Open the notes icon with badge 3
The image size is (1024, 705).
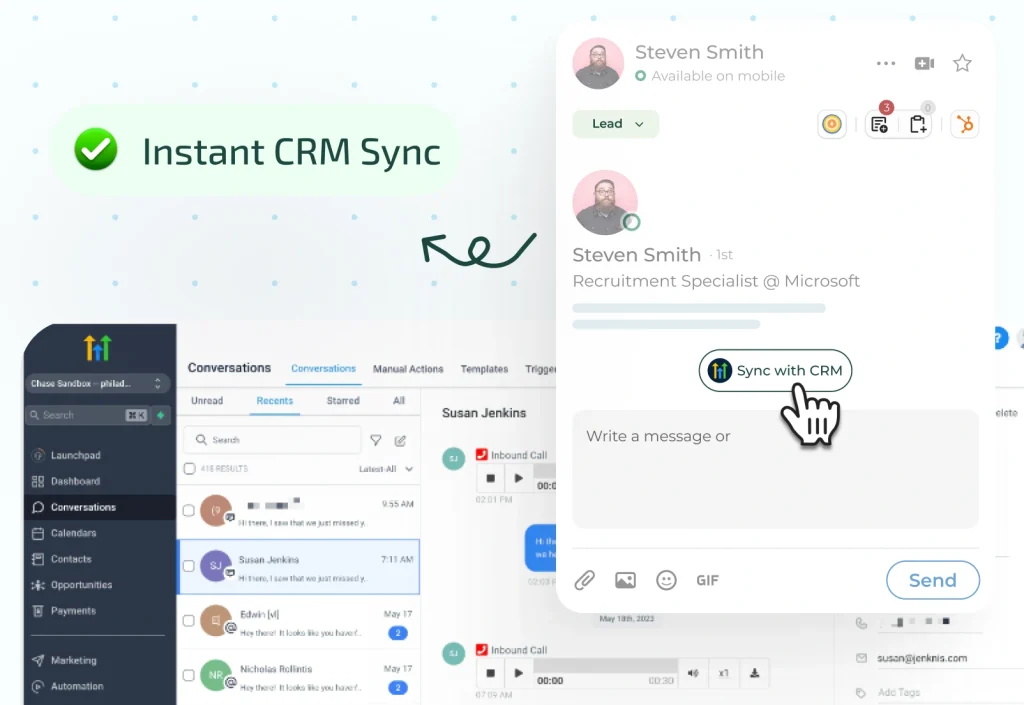pos(879,124)
